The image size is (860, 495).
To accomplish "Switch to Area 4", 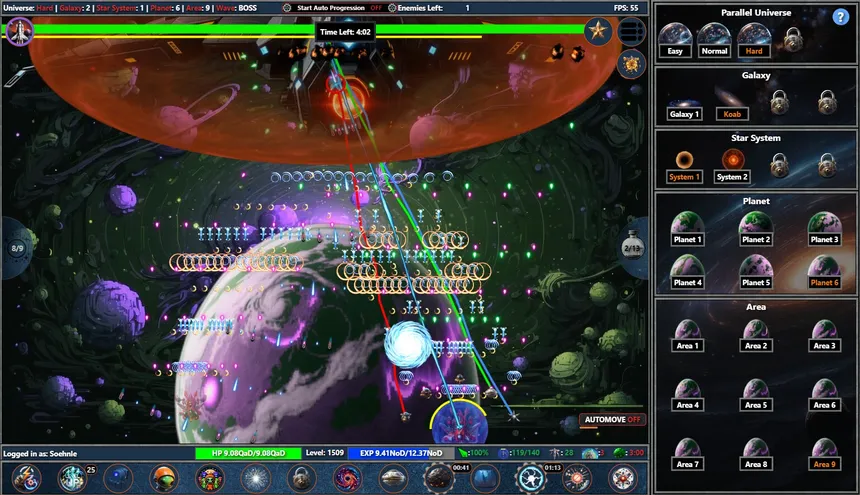I will [x=688, y=395].
